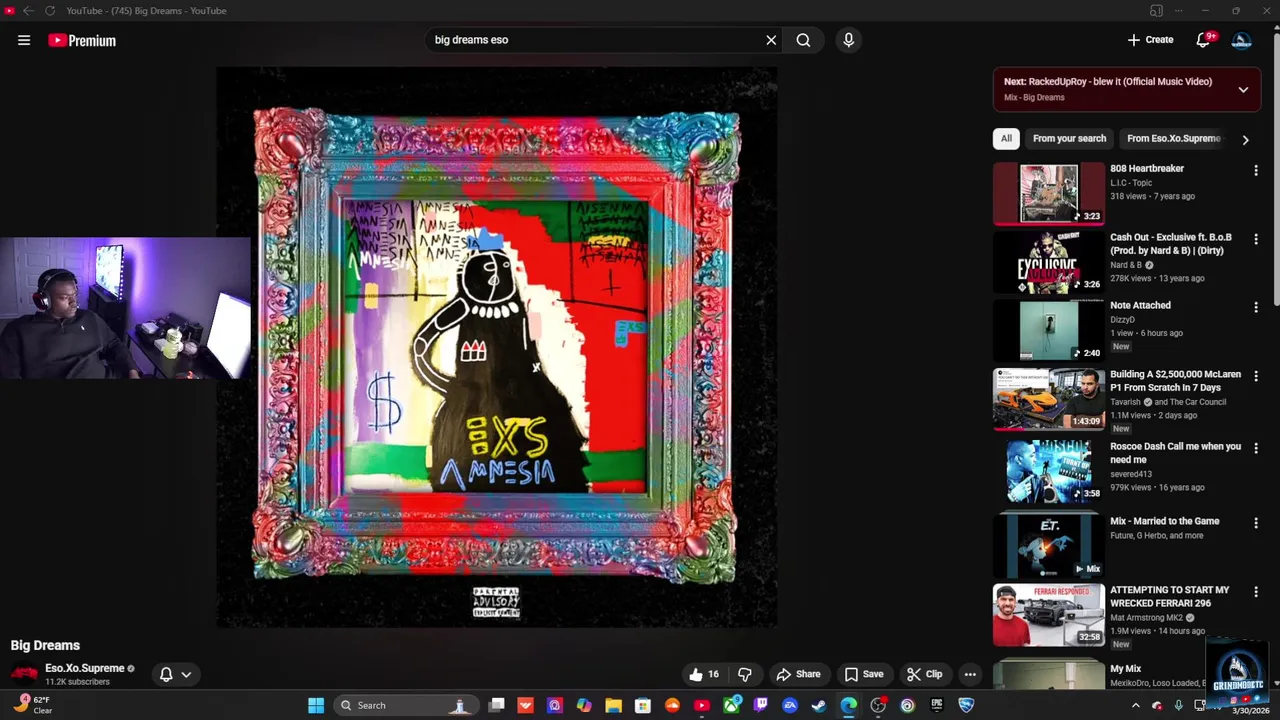Open the account avatar menu
Screen dimensions: 1280x720
[1242, 40]
